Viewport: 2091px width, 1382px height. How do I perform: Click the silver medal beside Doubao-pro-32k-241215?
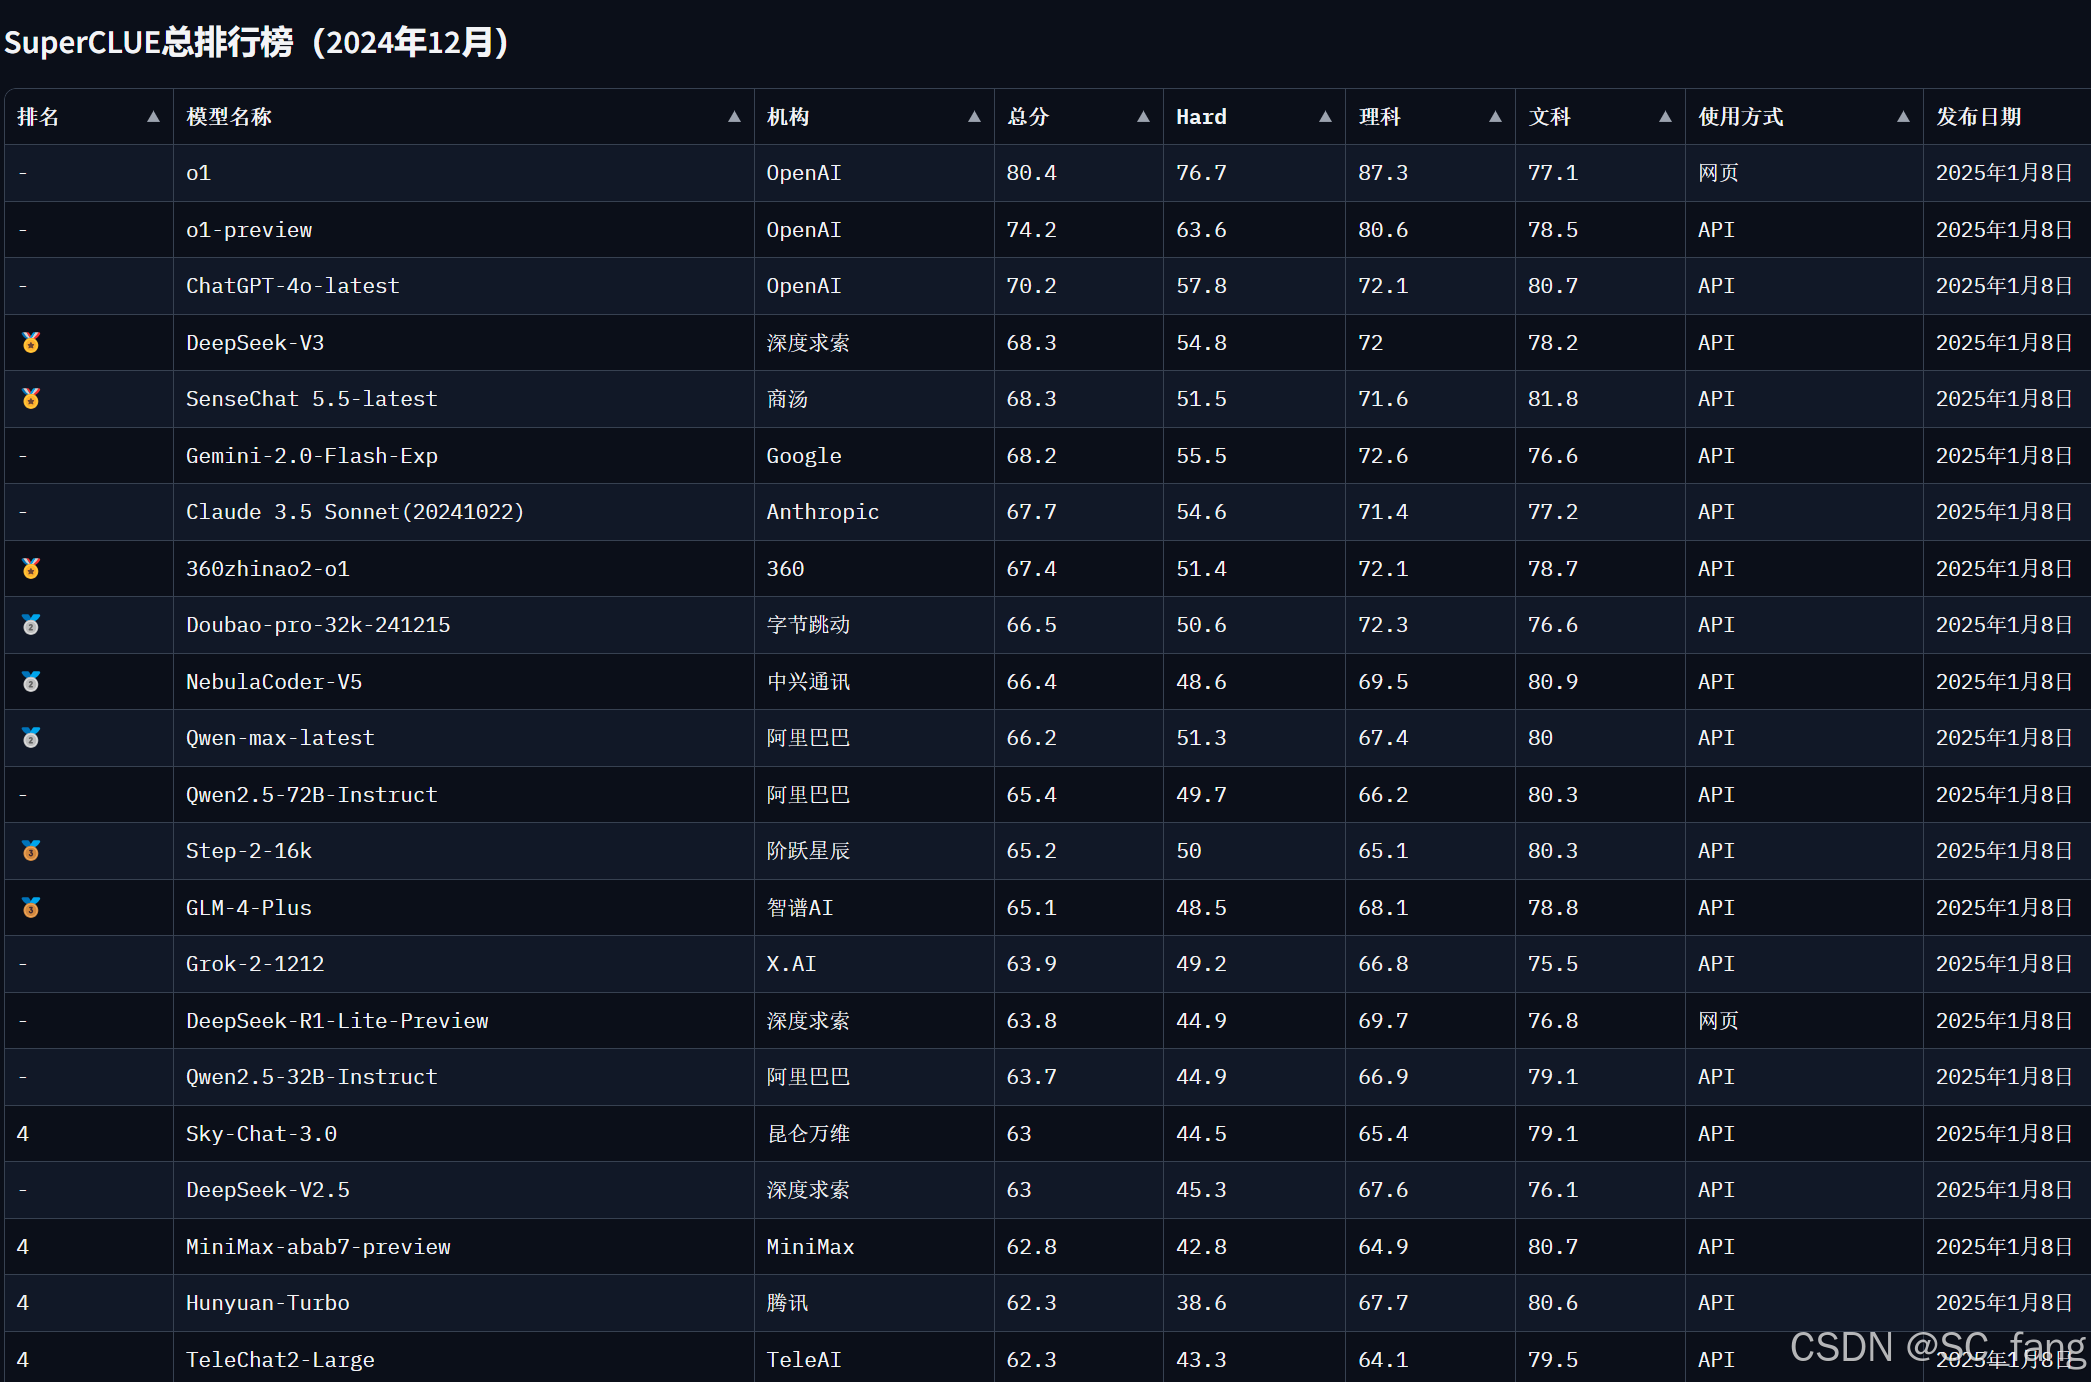pos(31,625)
